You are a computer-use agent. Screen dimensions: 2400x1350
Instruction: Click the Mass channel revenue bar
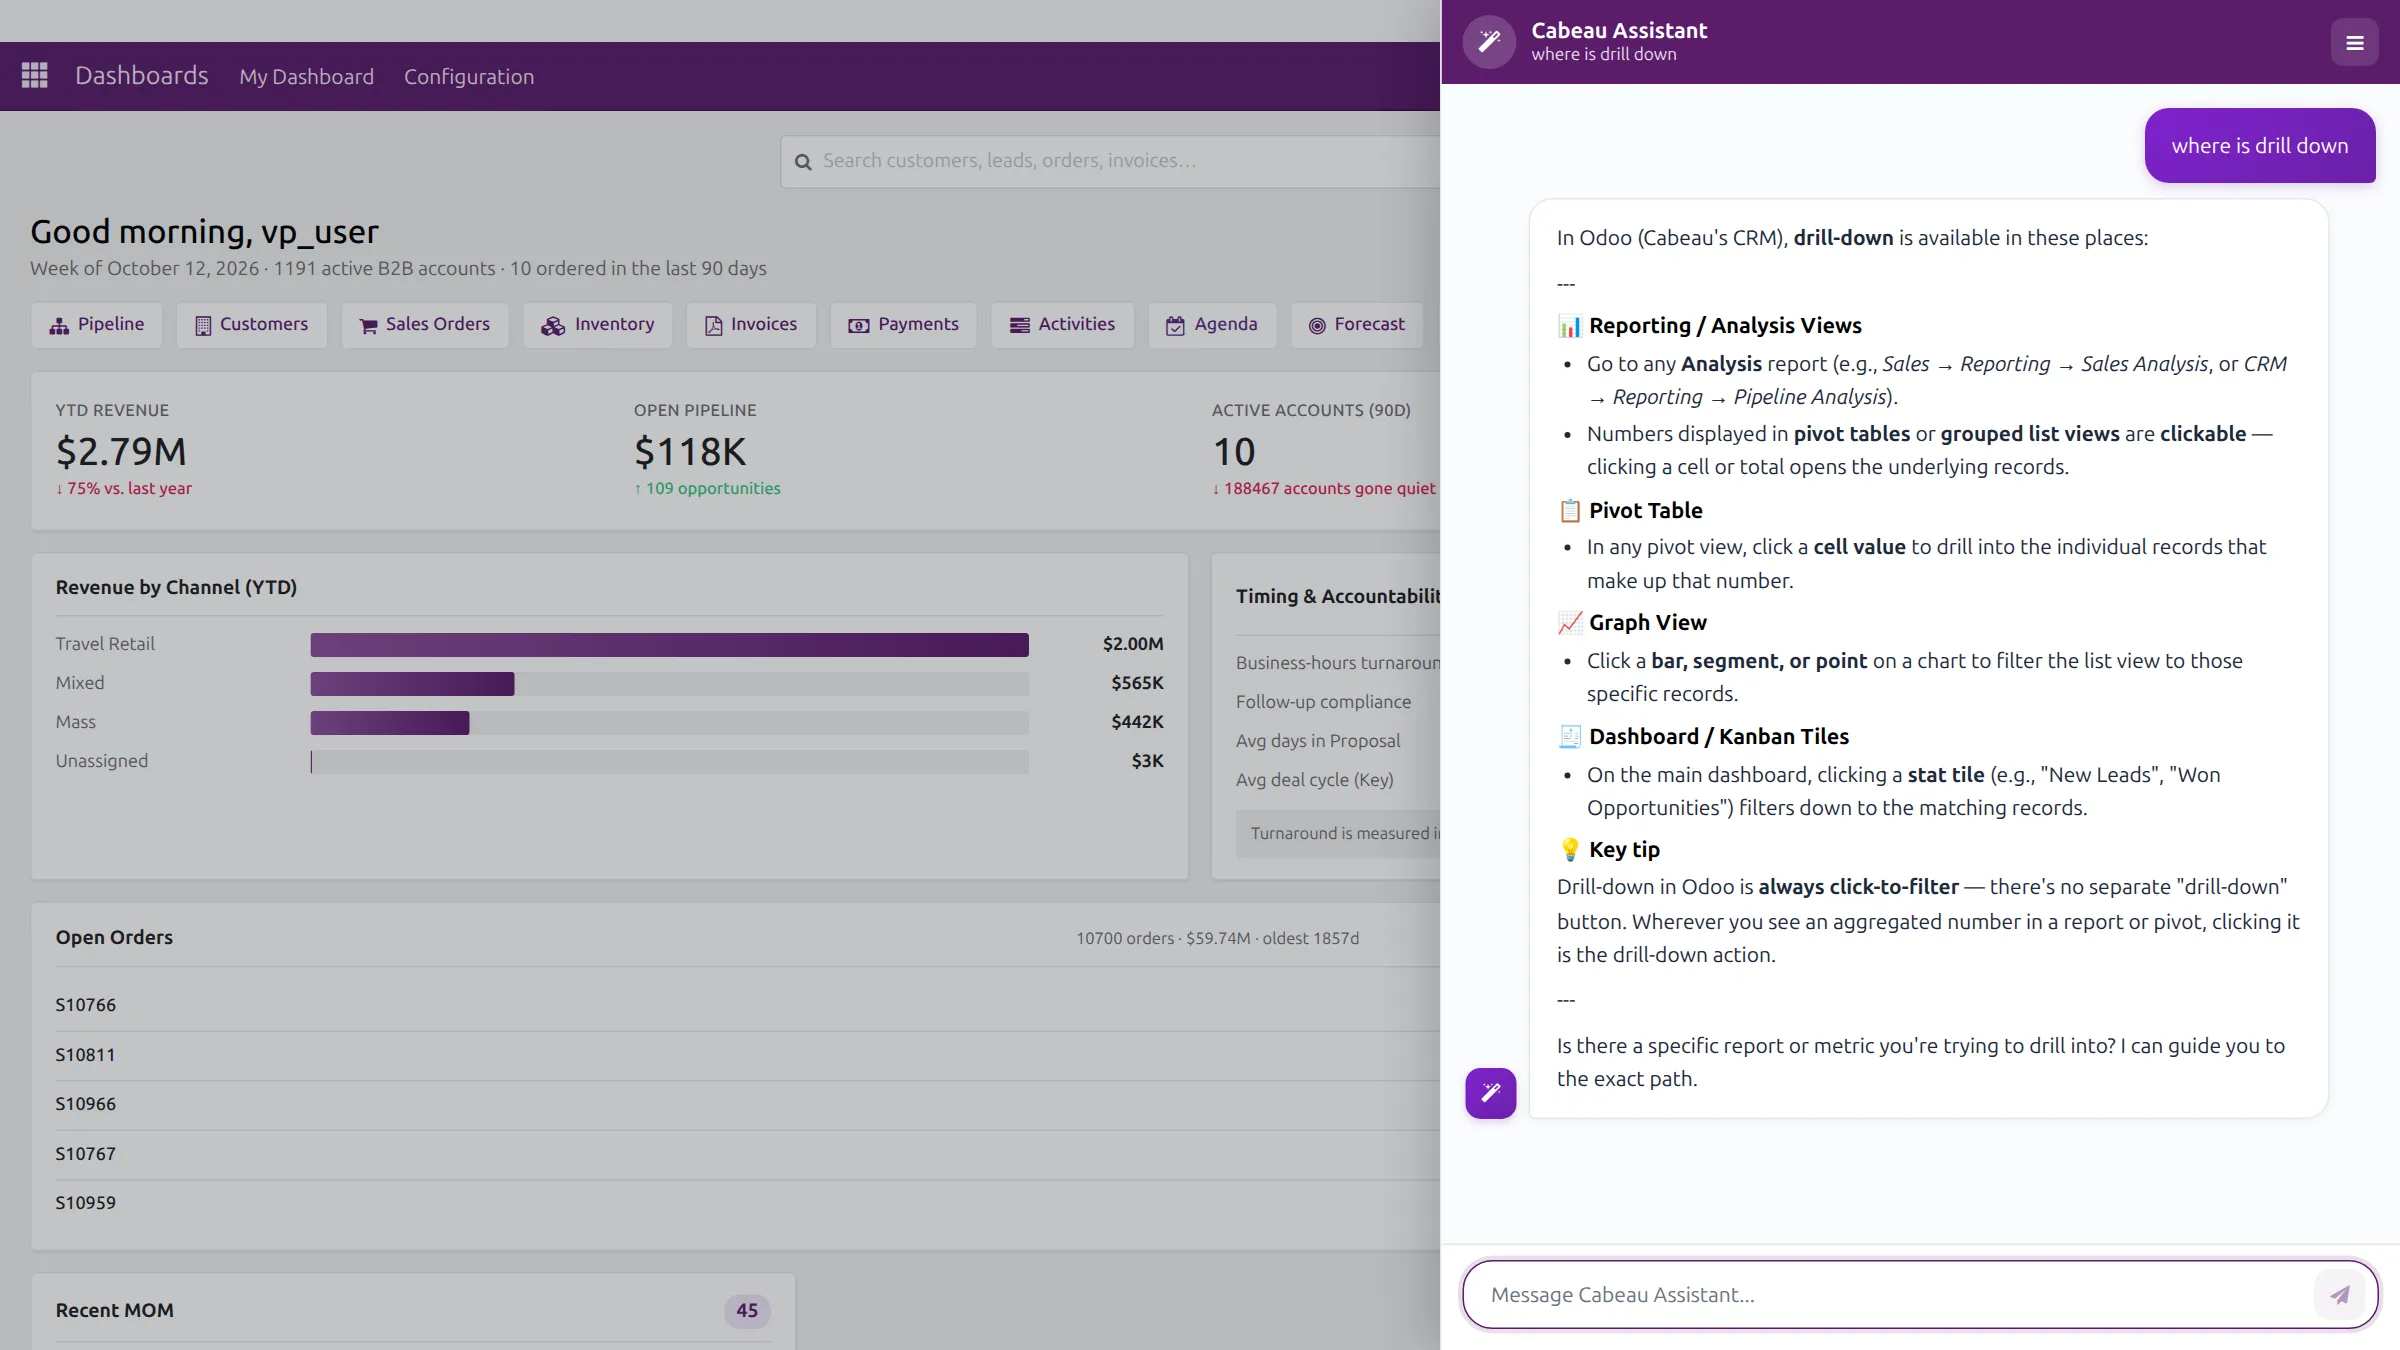(x=390, y=723)
